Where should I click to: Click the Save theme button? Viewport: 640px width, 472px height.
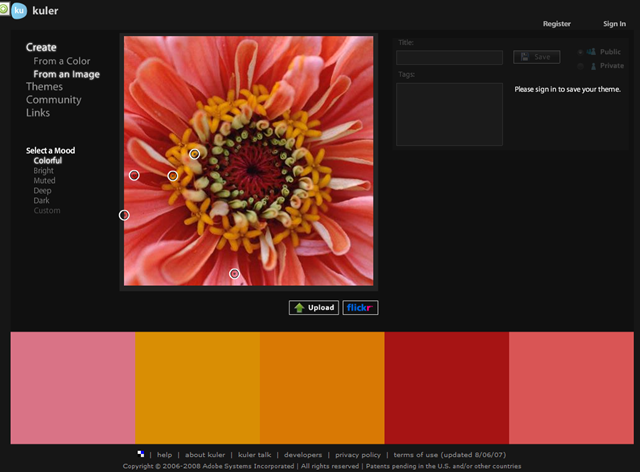537,57
